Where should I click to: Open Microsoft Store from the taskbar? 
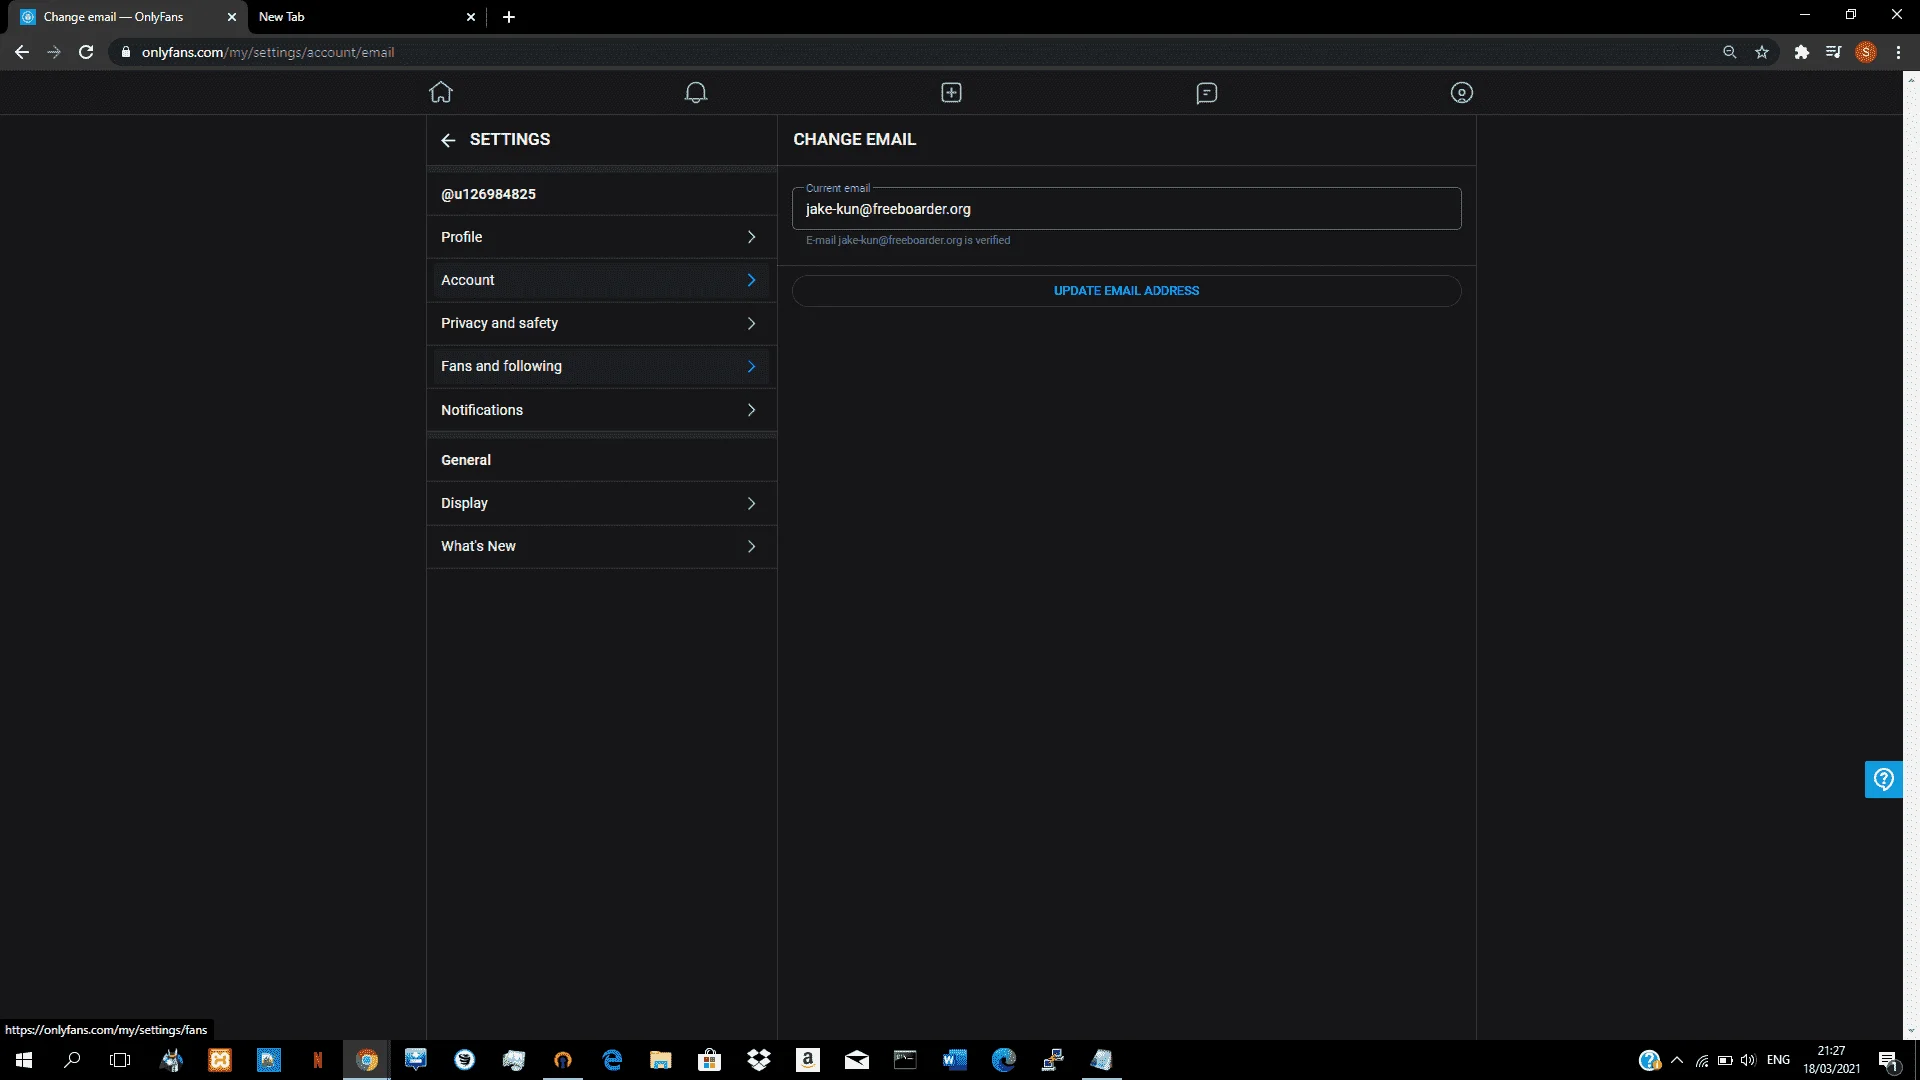[x=710, y=1060]
